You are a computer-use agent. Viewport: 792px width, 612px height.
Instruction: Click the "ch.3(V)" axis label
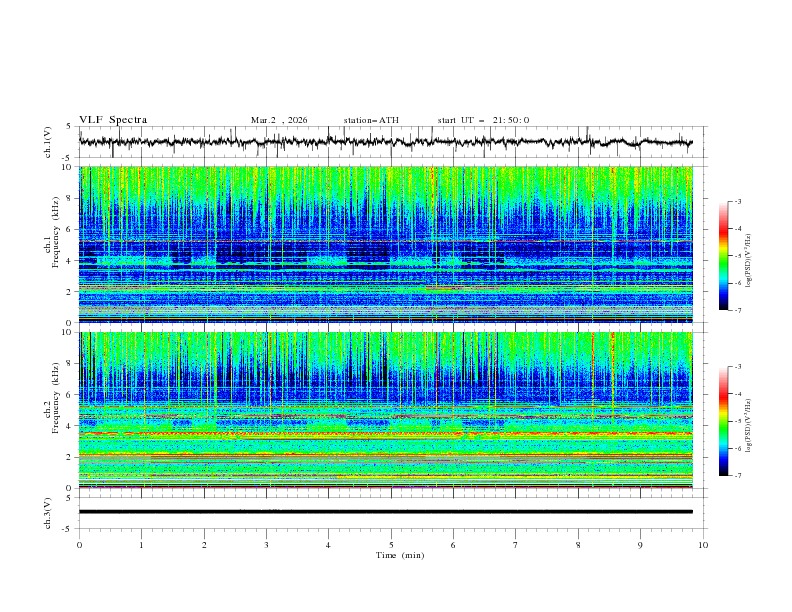click(x=48, y=513)
